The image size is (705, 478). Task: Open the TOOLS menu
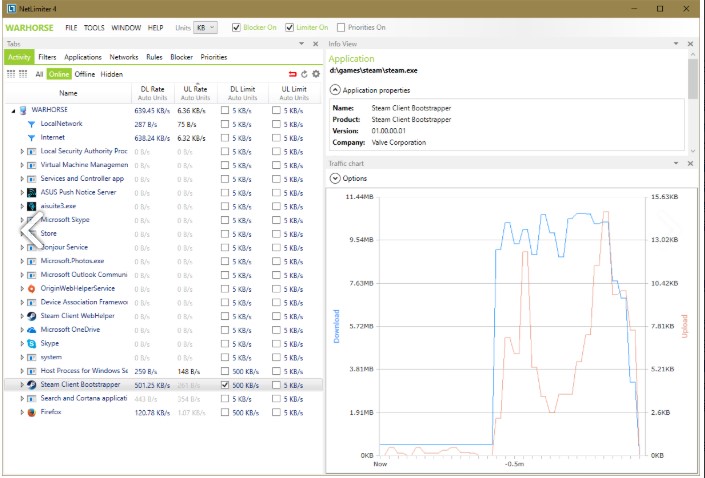point(94,28)
